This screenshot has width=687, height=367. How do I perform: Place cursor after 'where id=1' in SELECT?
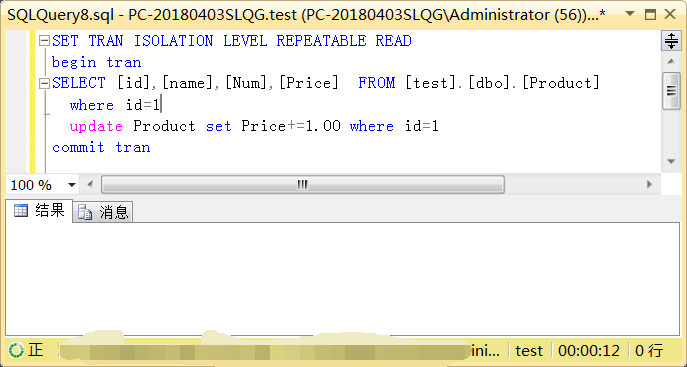[162, 105]
